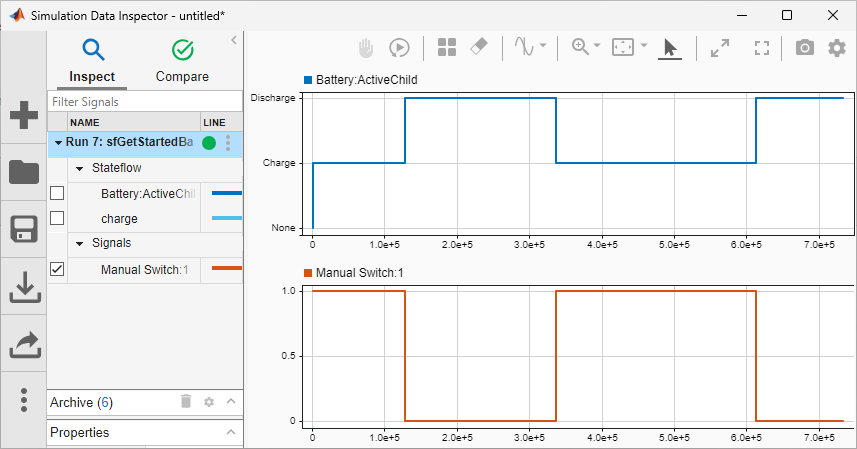Click the eraser clear plot icon
Screen dimensions: 857x449
(x=478, y=47)
